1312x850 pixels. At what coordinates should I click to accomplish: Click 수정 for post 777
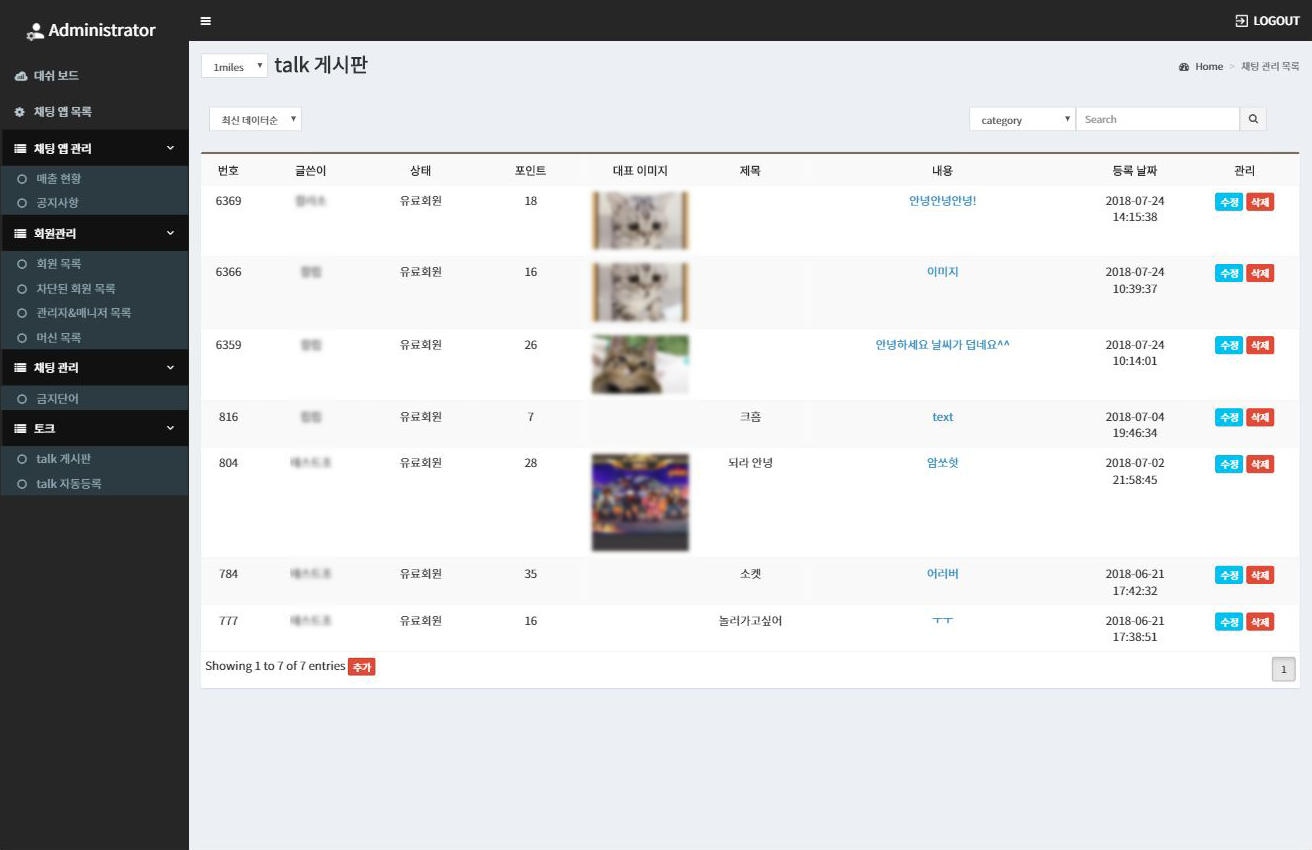pos(1229,622)
